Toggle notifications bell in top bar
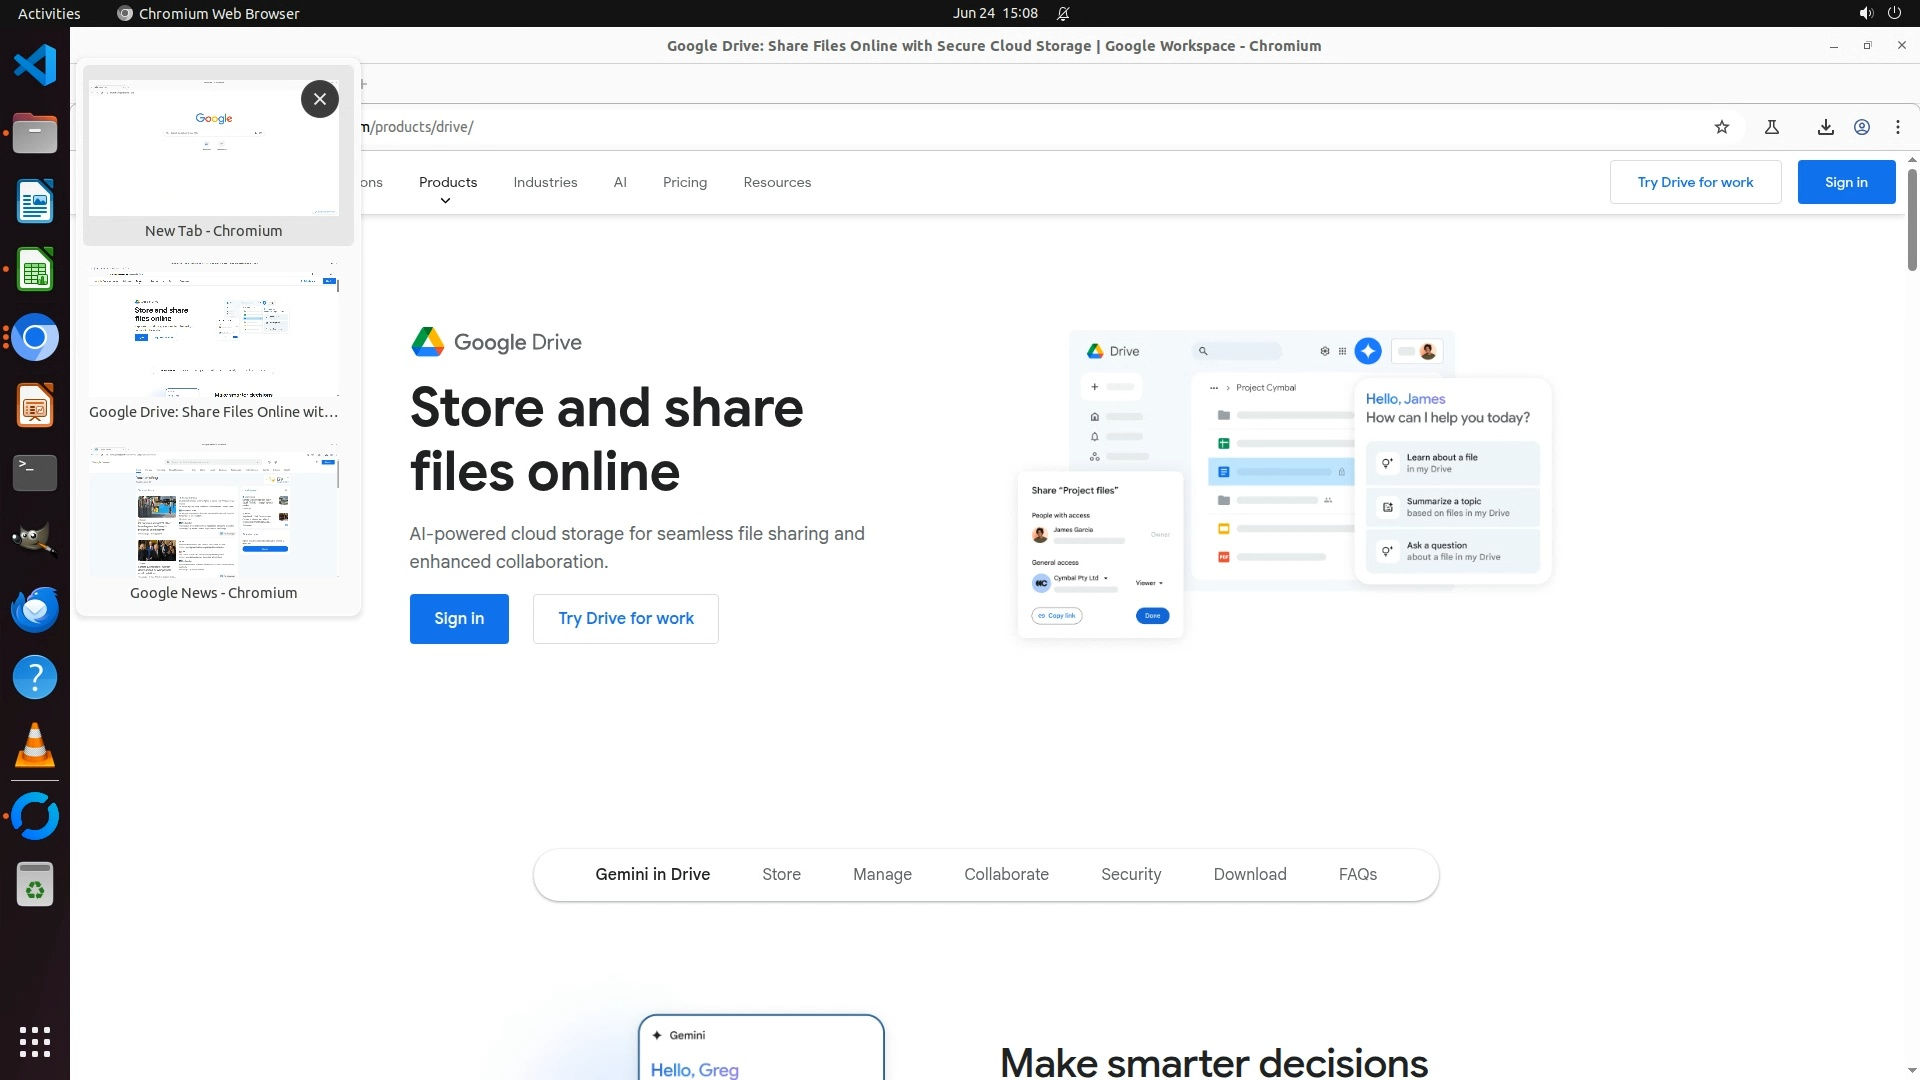 (x=1063, y=13)
